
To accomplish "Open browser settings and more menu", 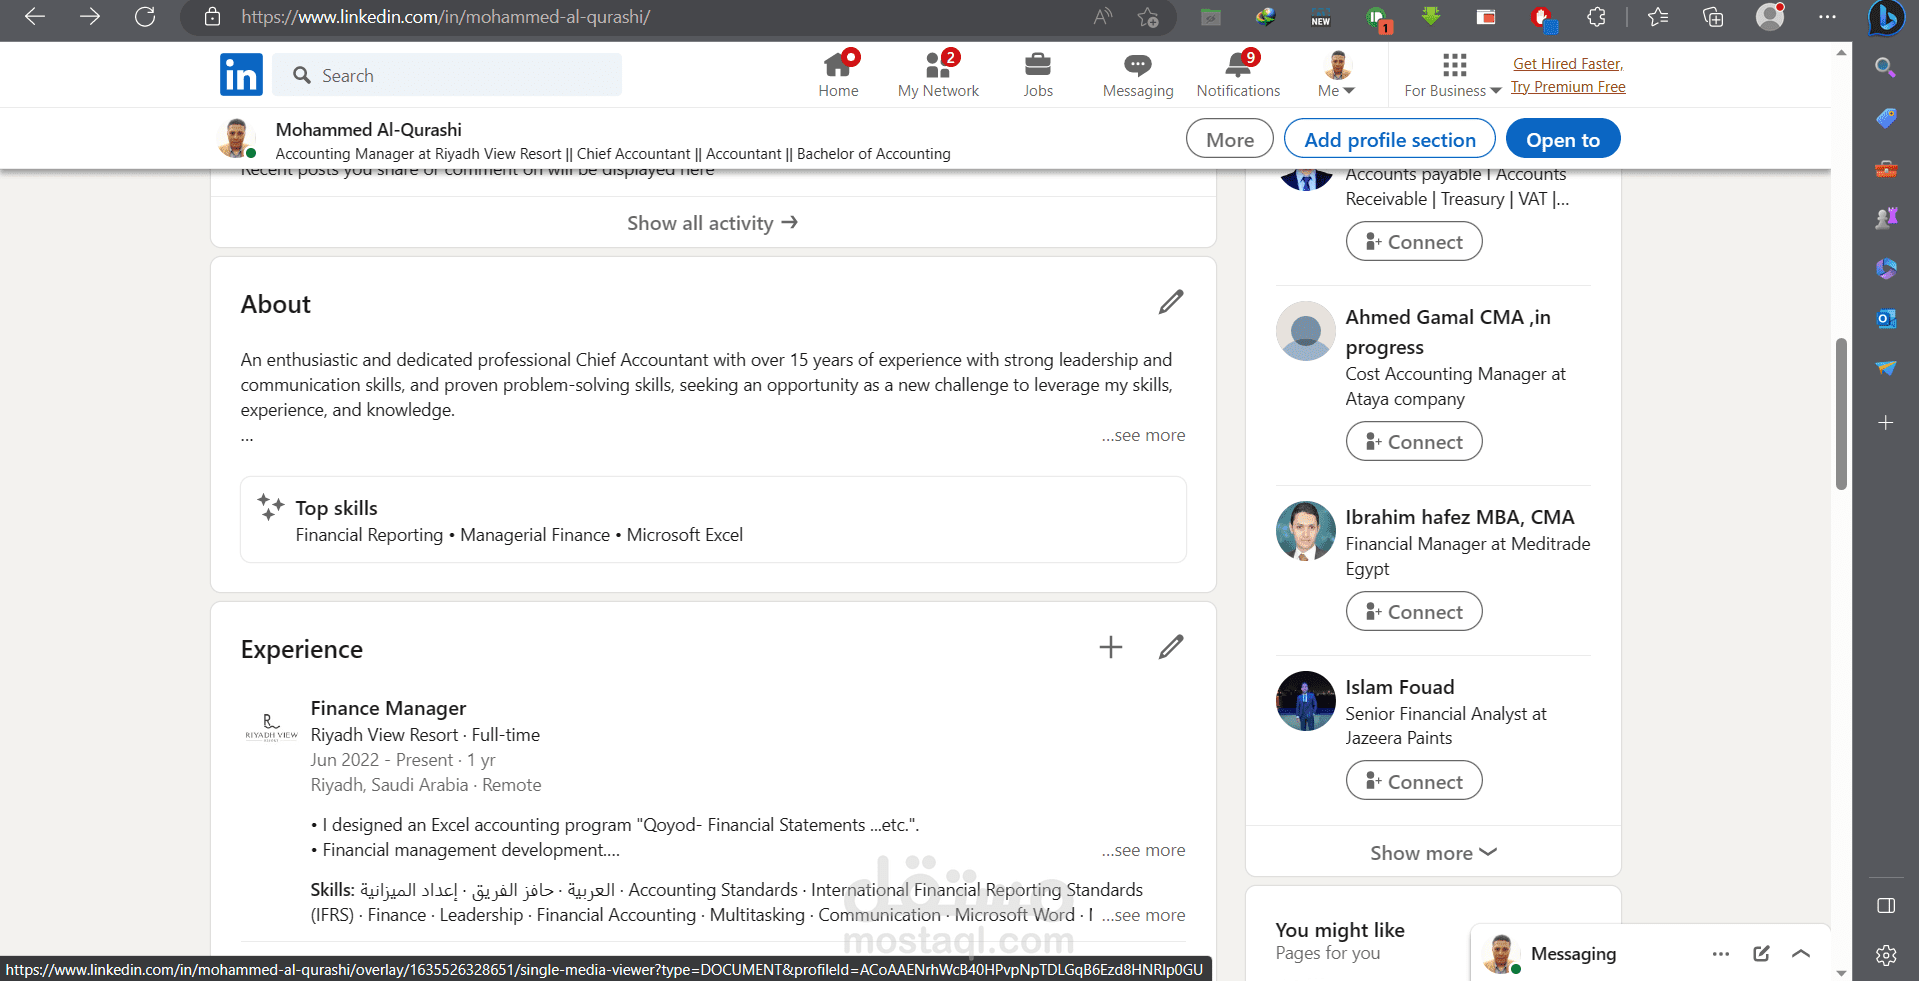I will pos(1827,17).
